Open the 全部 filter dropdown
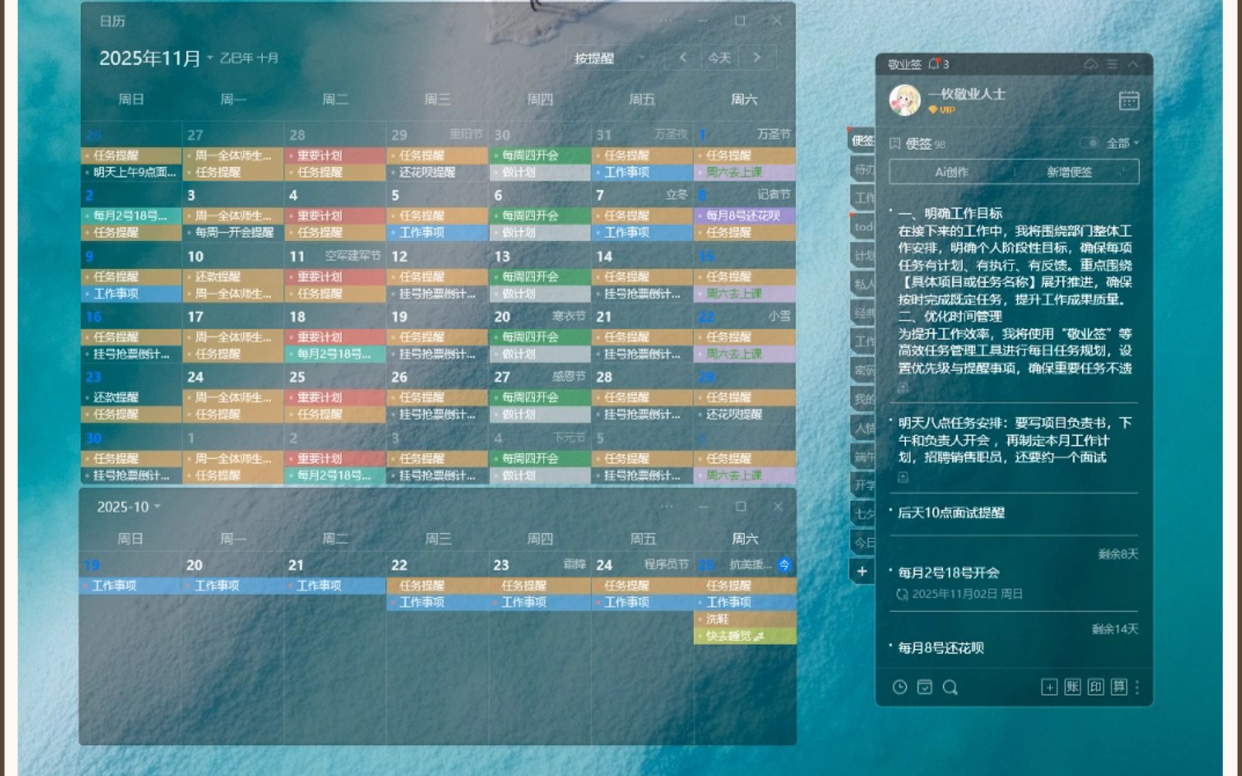This screenshot has height=776, width=1242. (1123, 143)
